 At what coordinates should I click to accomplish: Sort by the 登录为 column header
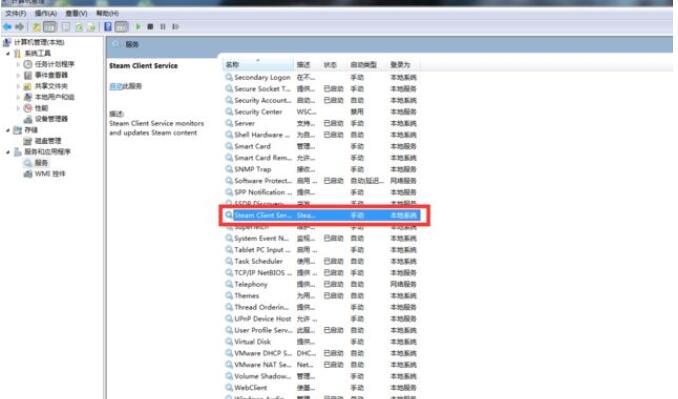tap(403, 65)
